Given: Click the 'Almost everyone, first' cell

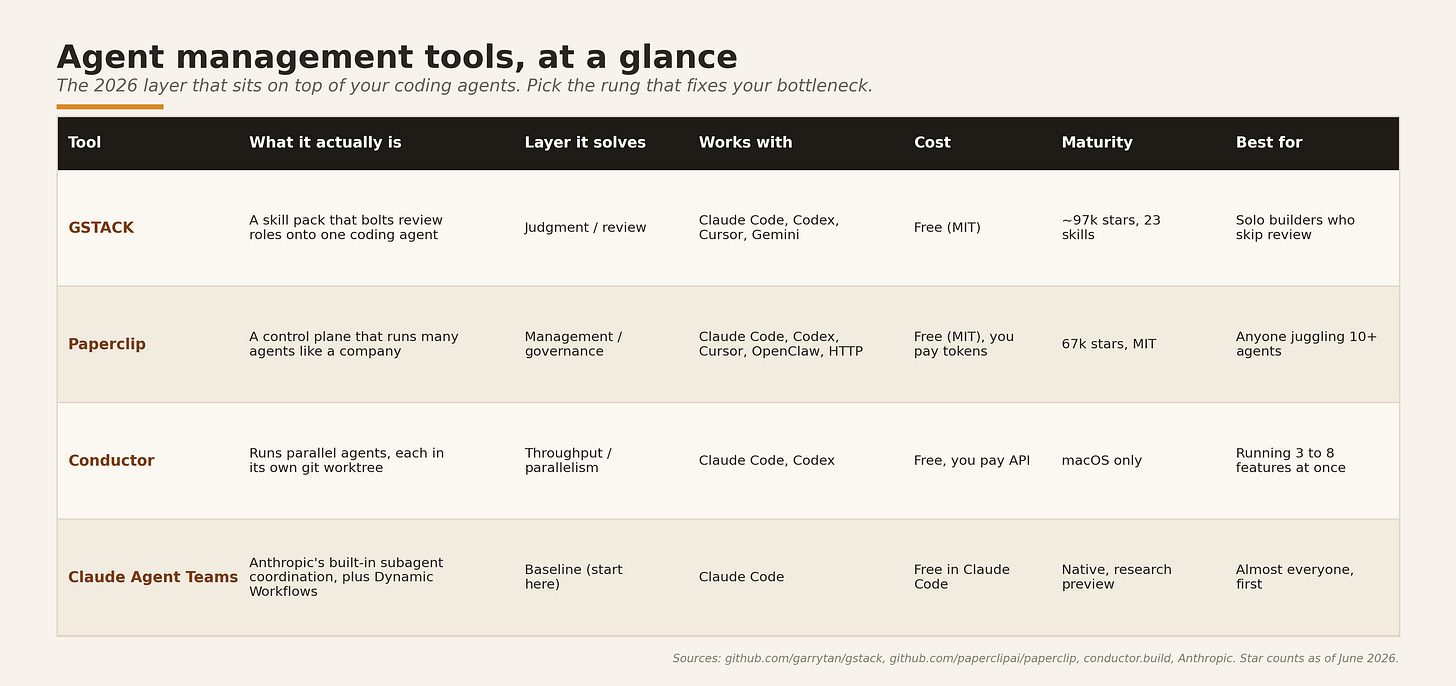Looking at the screenshot, I should click(x=1295, y=577).
